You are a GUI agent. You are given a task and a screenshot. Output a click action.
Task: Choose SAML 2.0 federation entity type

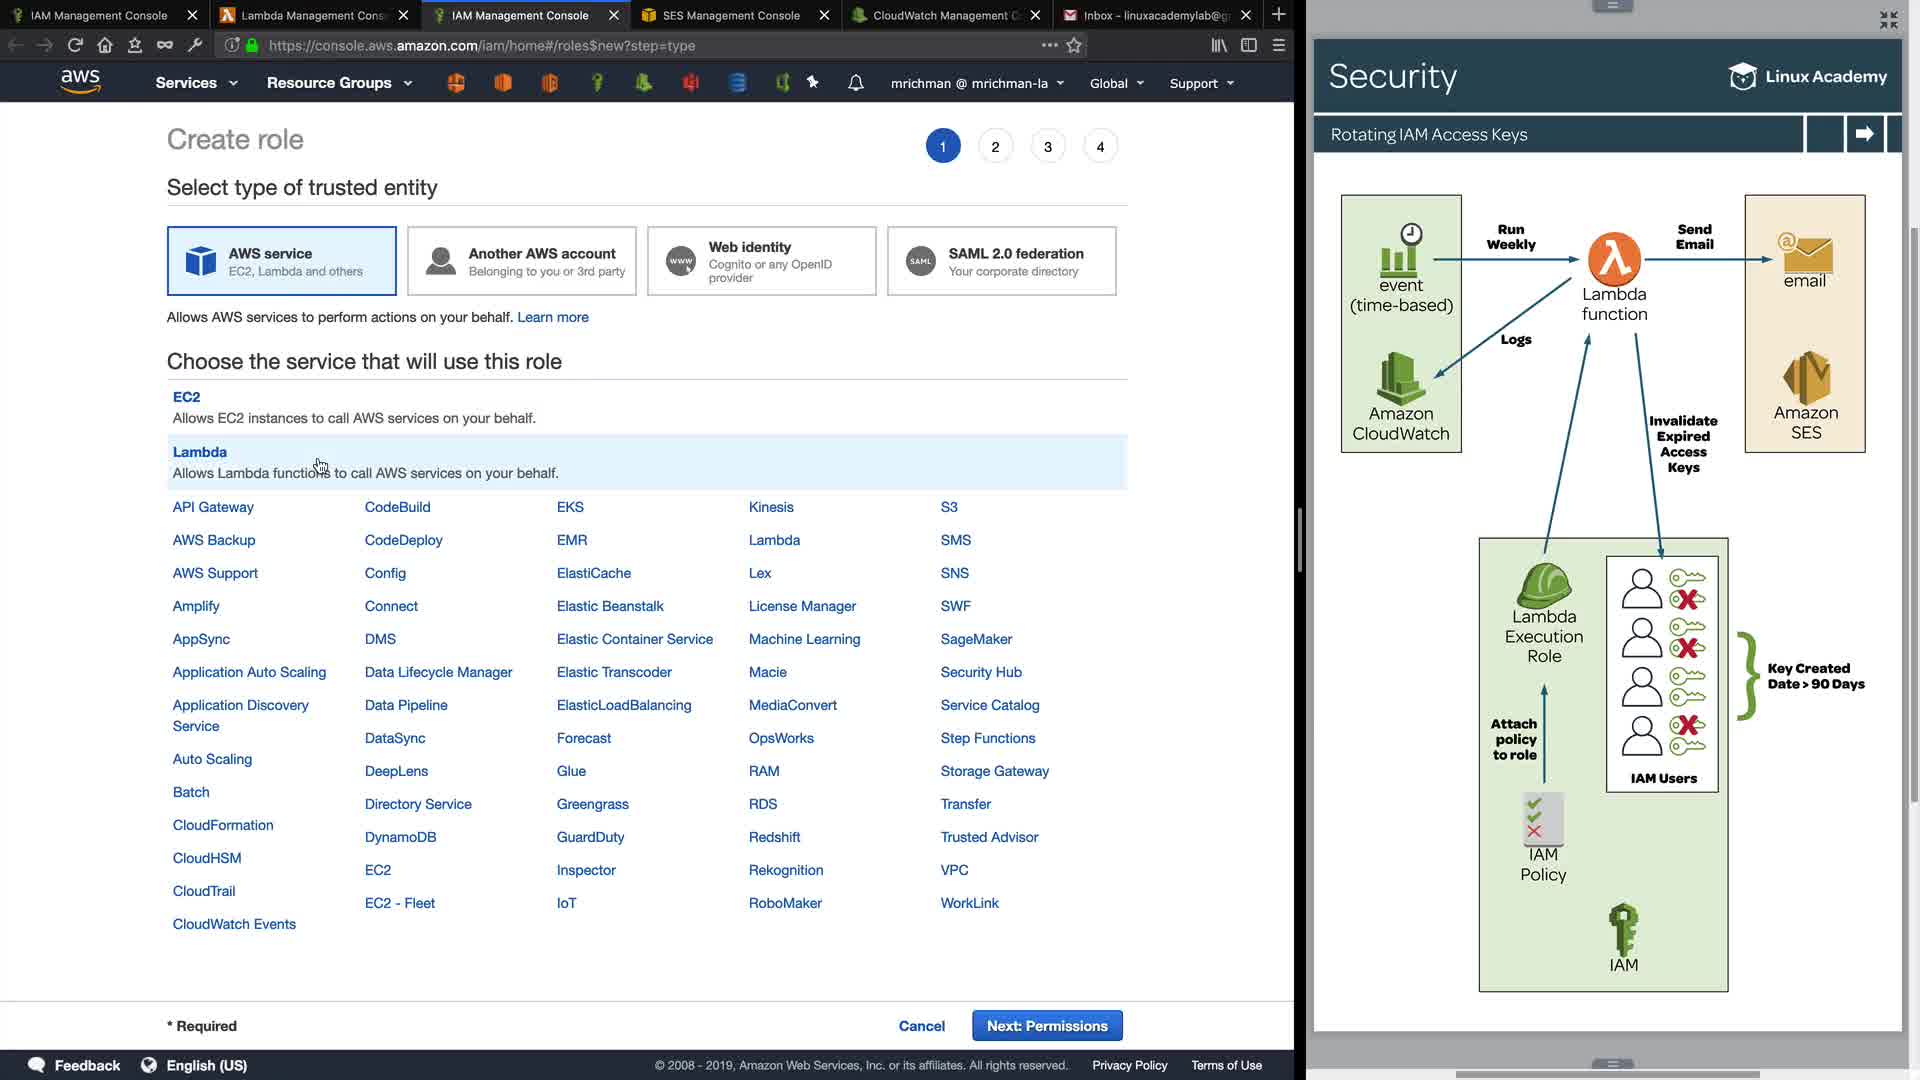coord(1001,261)
